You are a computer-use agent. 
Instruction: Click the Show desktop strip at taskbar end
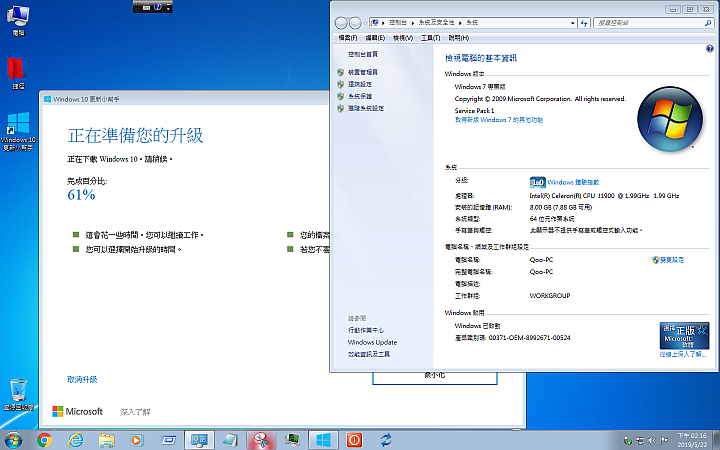[x=717, y=440]
